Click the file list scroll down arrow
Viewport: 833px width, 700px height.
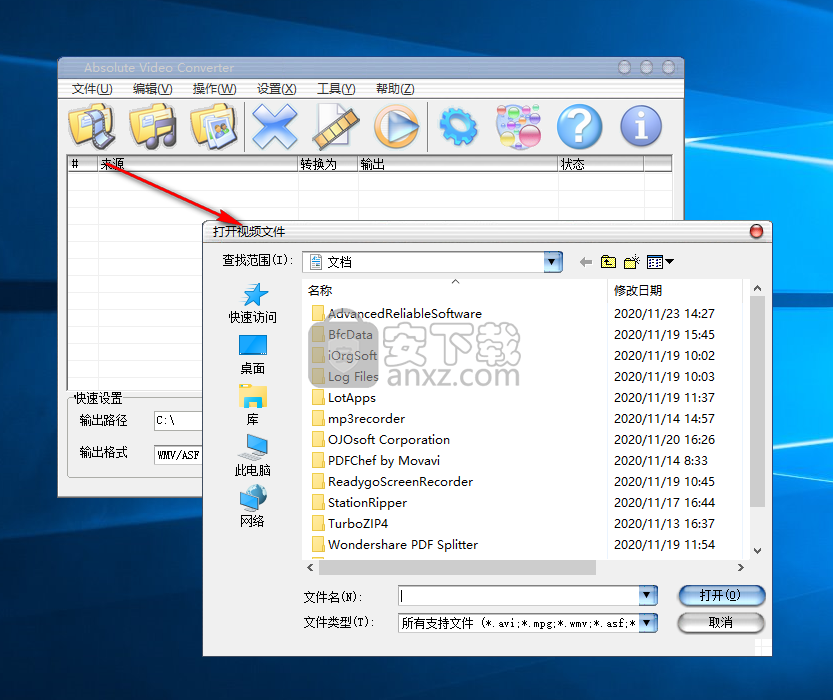tap(758, 551)
